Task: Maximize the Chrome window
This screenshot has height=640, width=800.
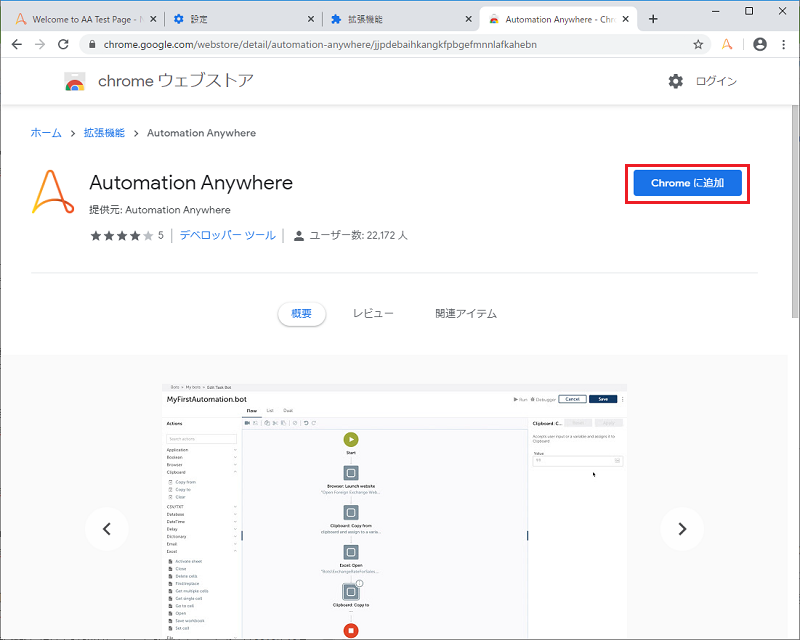Action: pos(749,11)
